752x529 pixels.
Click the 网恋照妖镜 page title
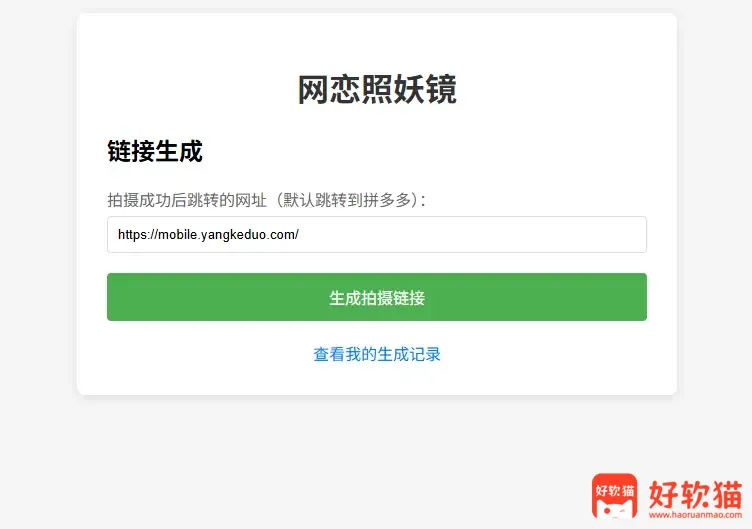[x=377, y=90]
